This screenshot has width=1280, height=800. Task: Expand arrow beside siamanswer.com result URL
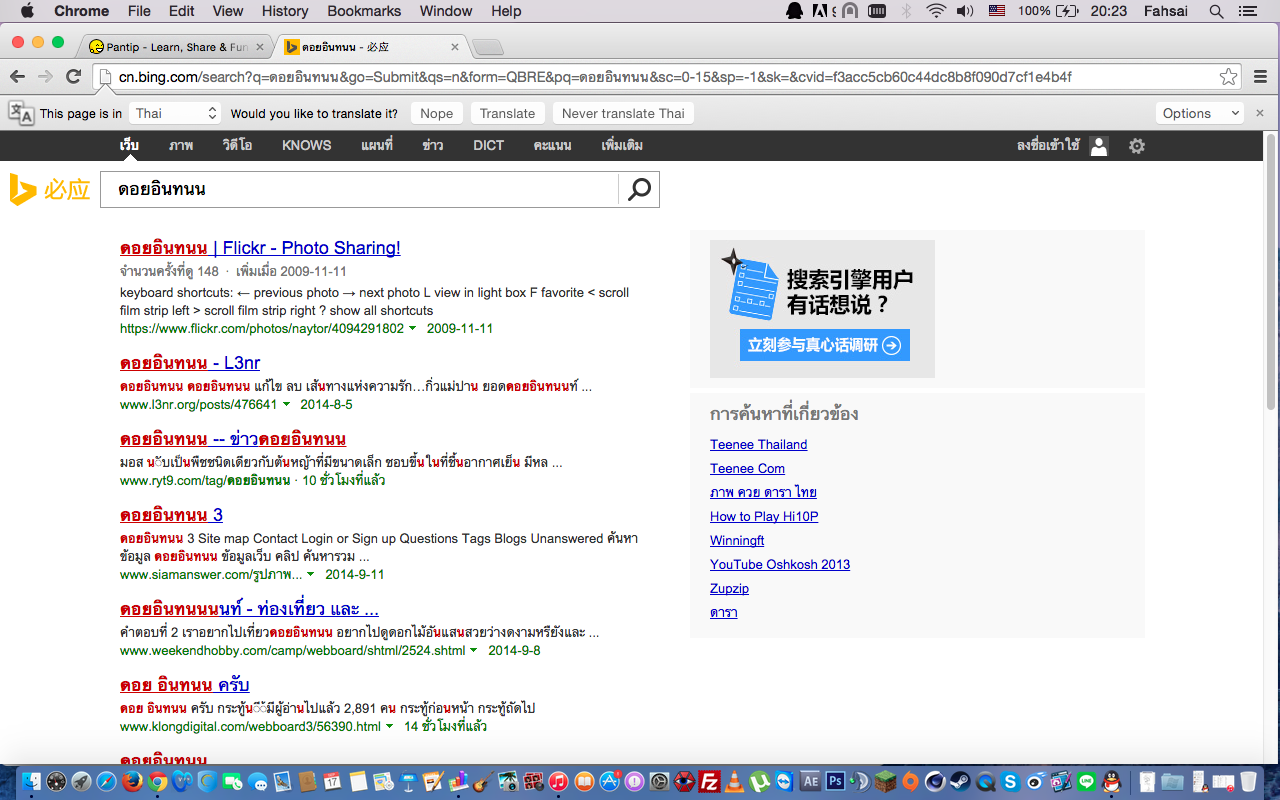tap(310, 575)
